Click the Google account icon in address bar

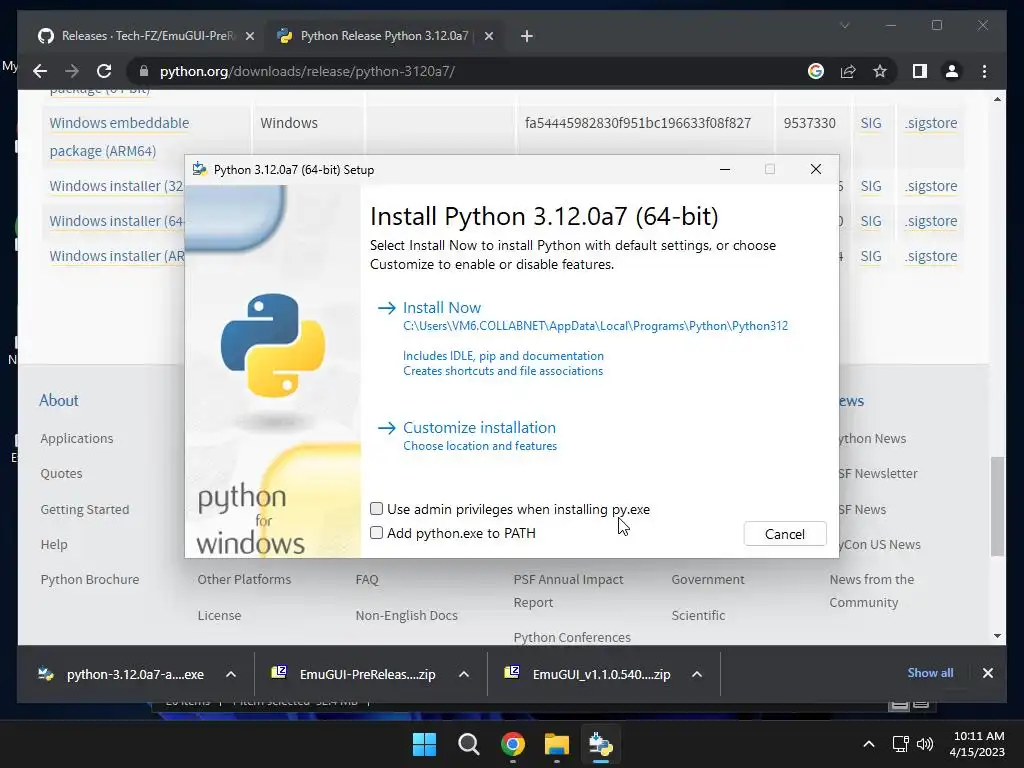[x=816, y=71]
